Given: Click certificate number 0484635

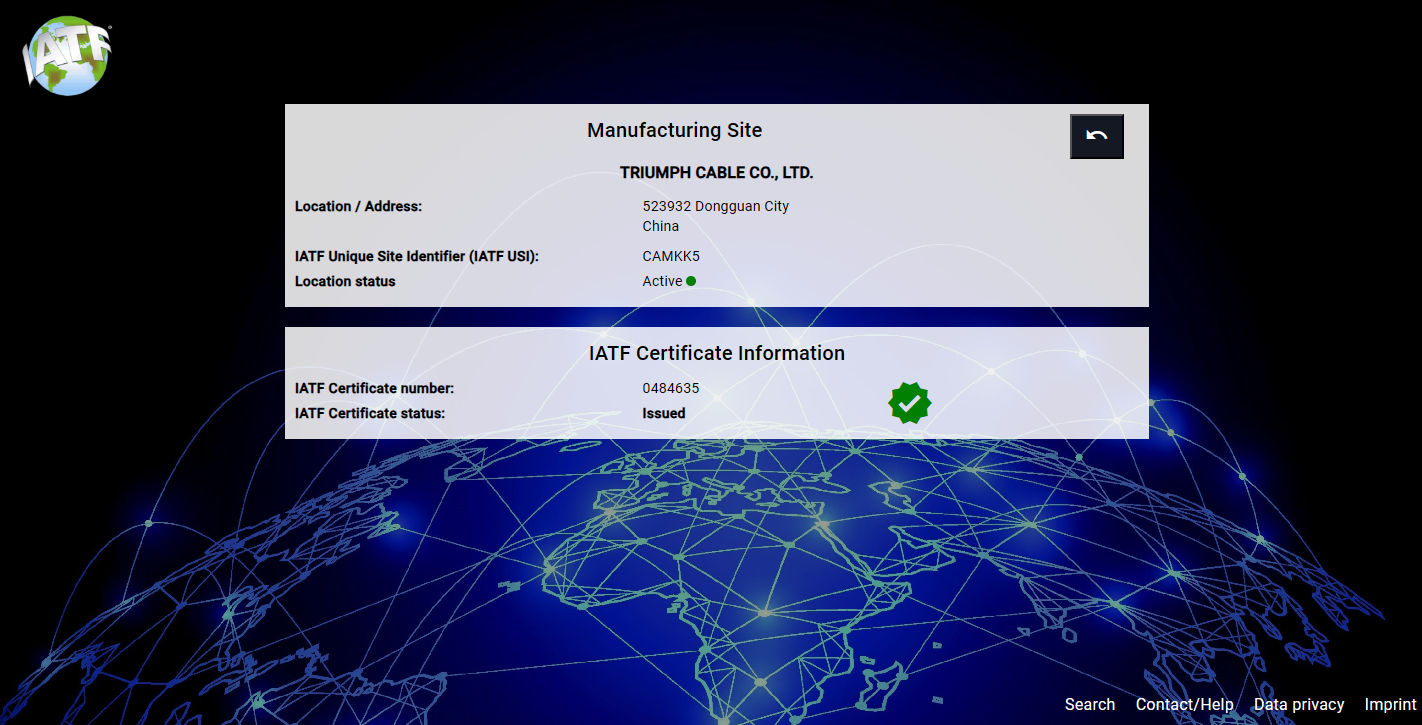Looking at the screenshot, I should click(x=670, y=388).
